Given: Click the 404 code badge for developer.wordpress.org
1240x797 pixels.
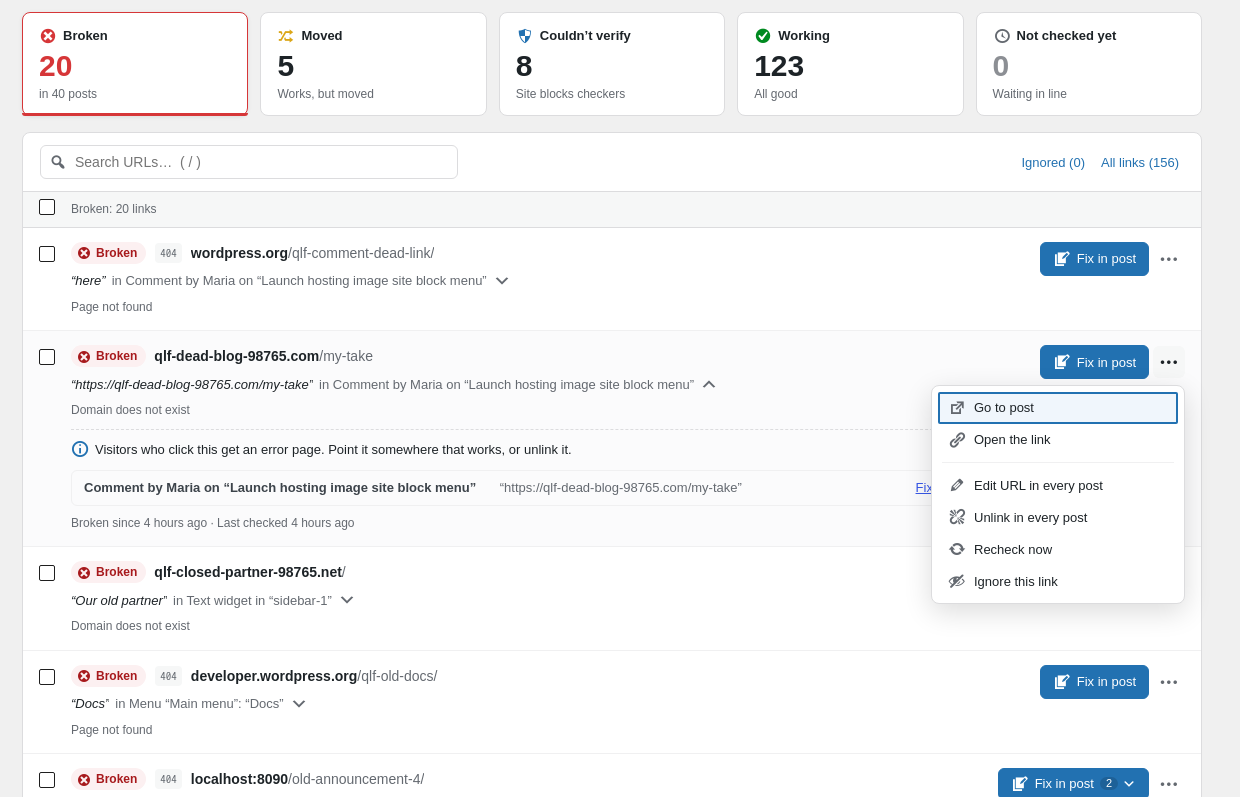Looking at the screenshot, I should (168, 676).
